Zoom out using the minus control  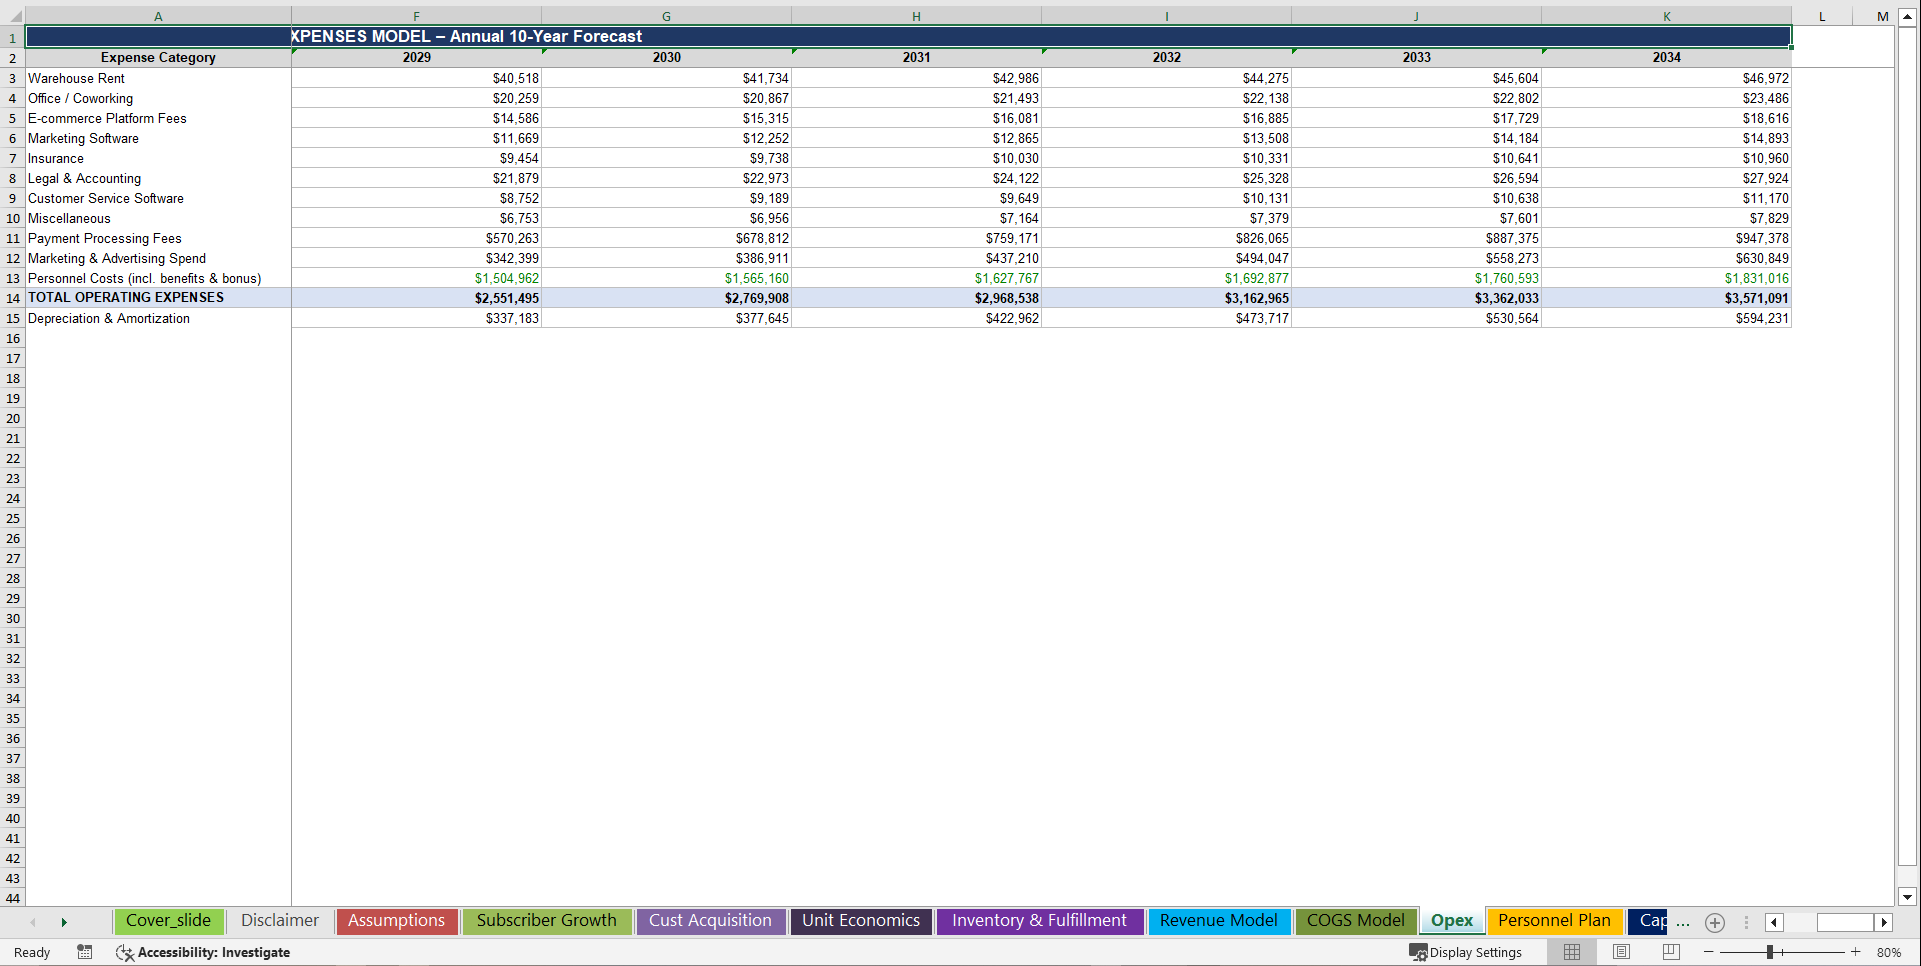1709,952
